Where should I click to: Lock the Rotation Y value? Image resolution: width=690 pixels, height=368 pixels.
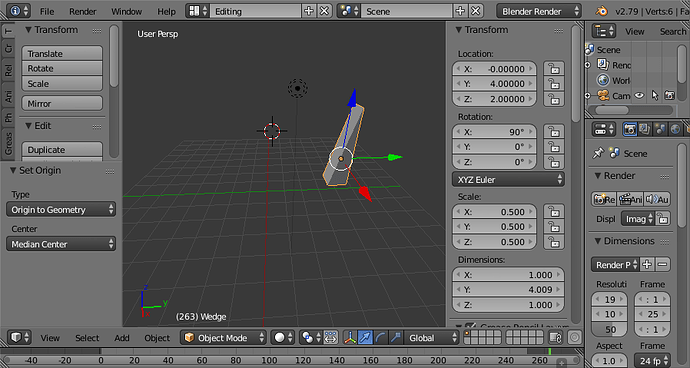[554, 147]
